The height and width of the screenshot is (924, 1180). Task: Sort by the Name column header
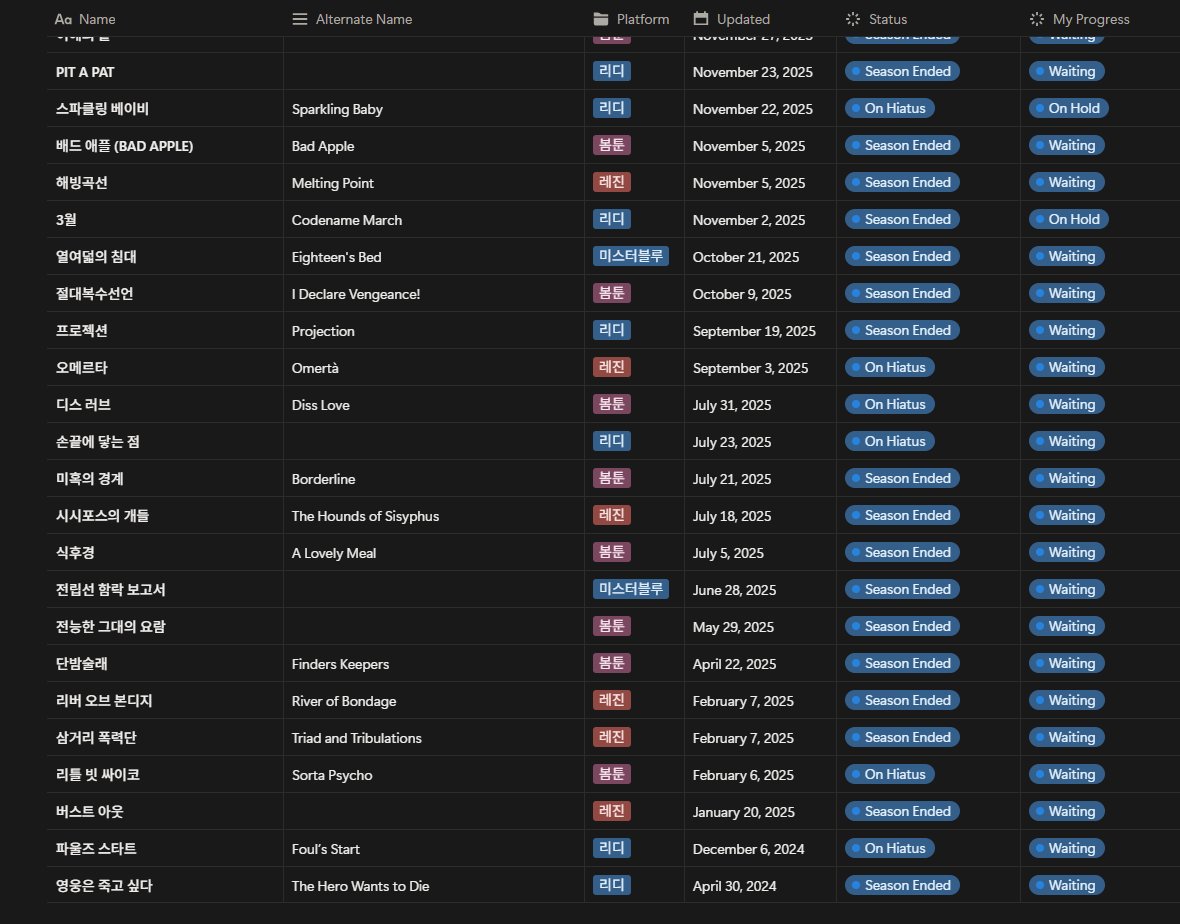coord(85,19)
